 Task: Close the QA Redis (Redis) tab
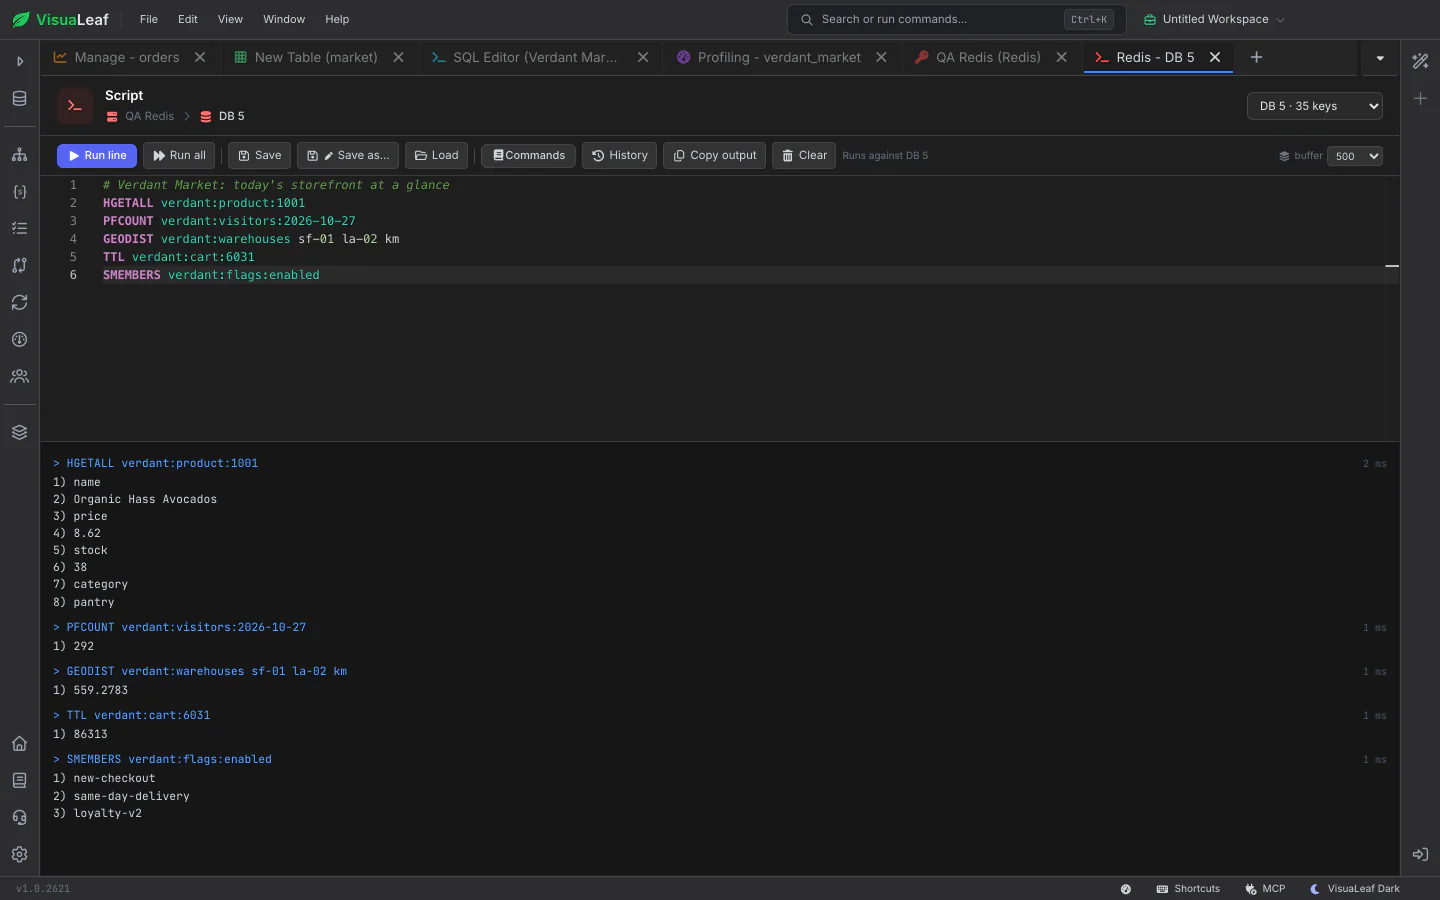click(x=1062, y=57)
